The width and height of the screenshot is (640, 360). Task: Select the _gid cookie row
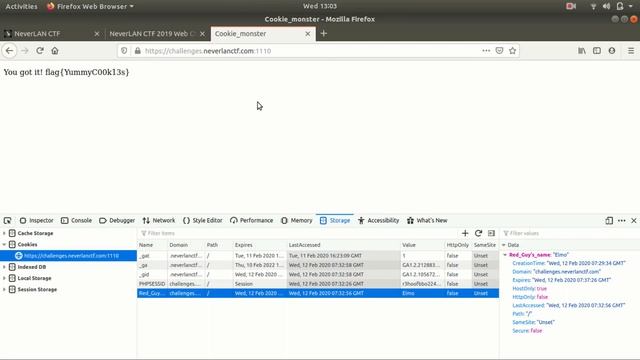318,274
